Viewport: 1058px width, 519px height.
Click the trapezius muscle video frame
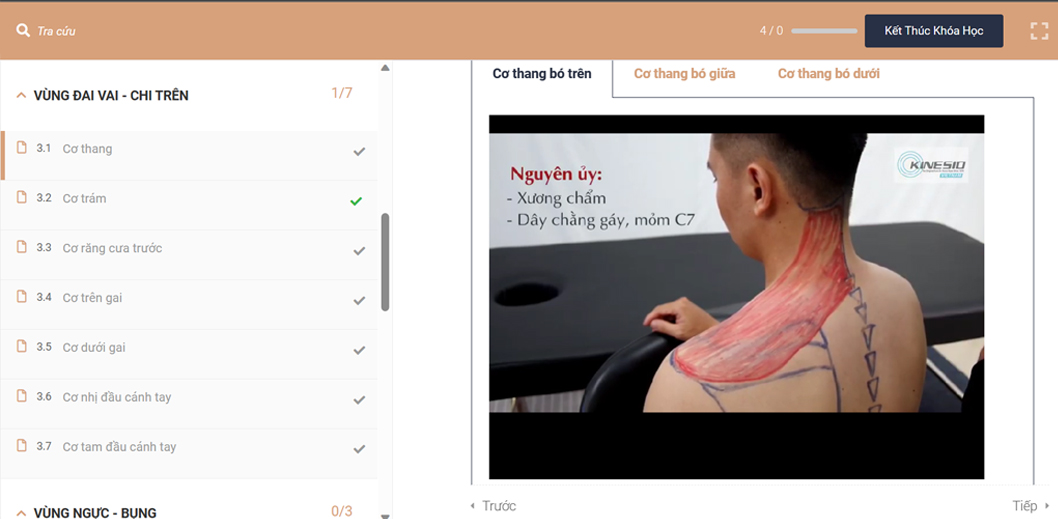pyautogui.click(x=737, y=297)
